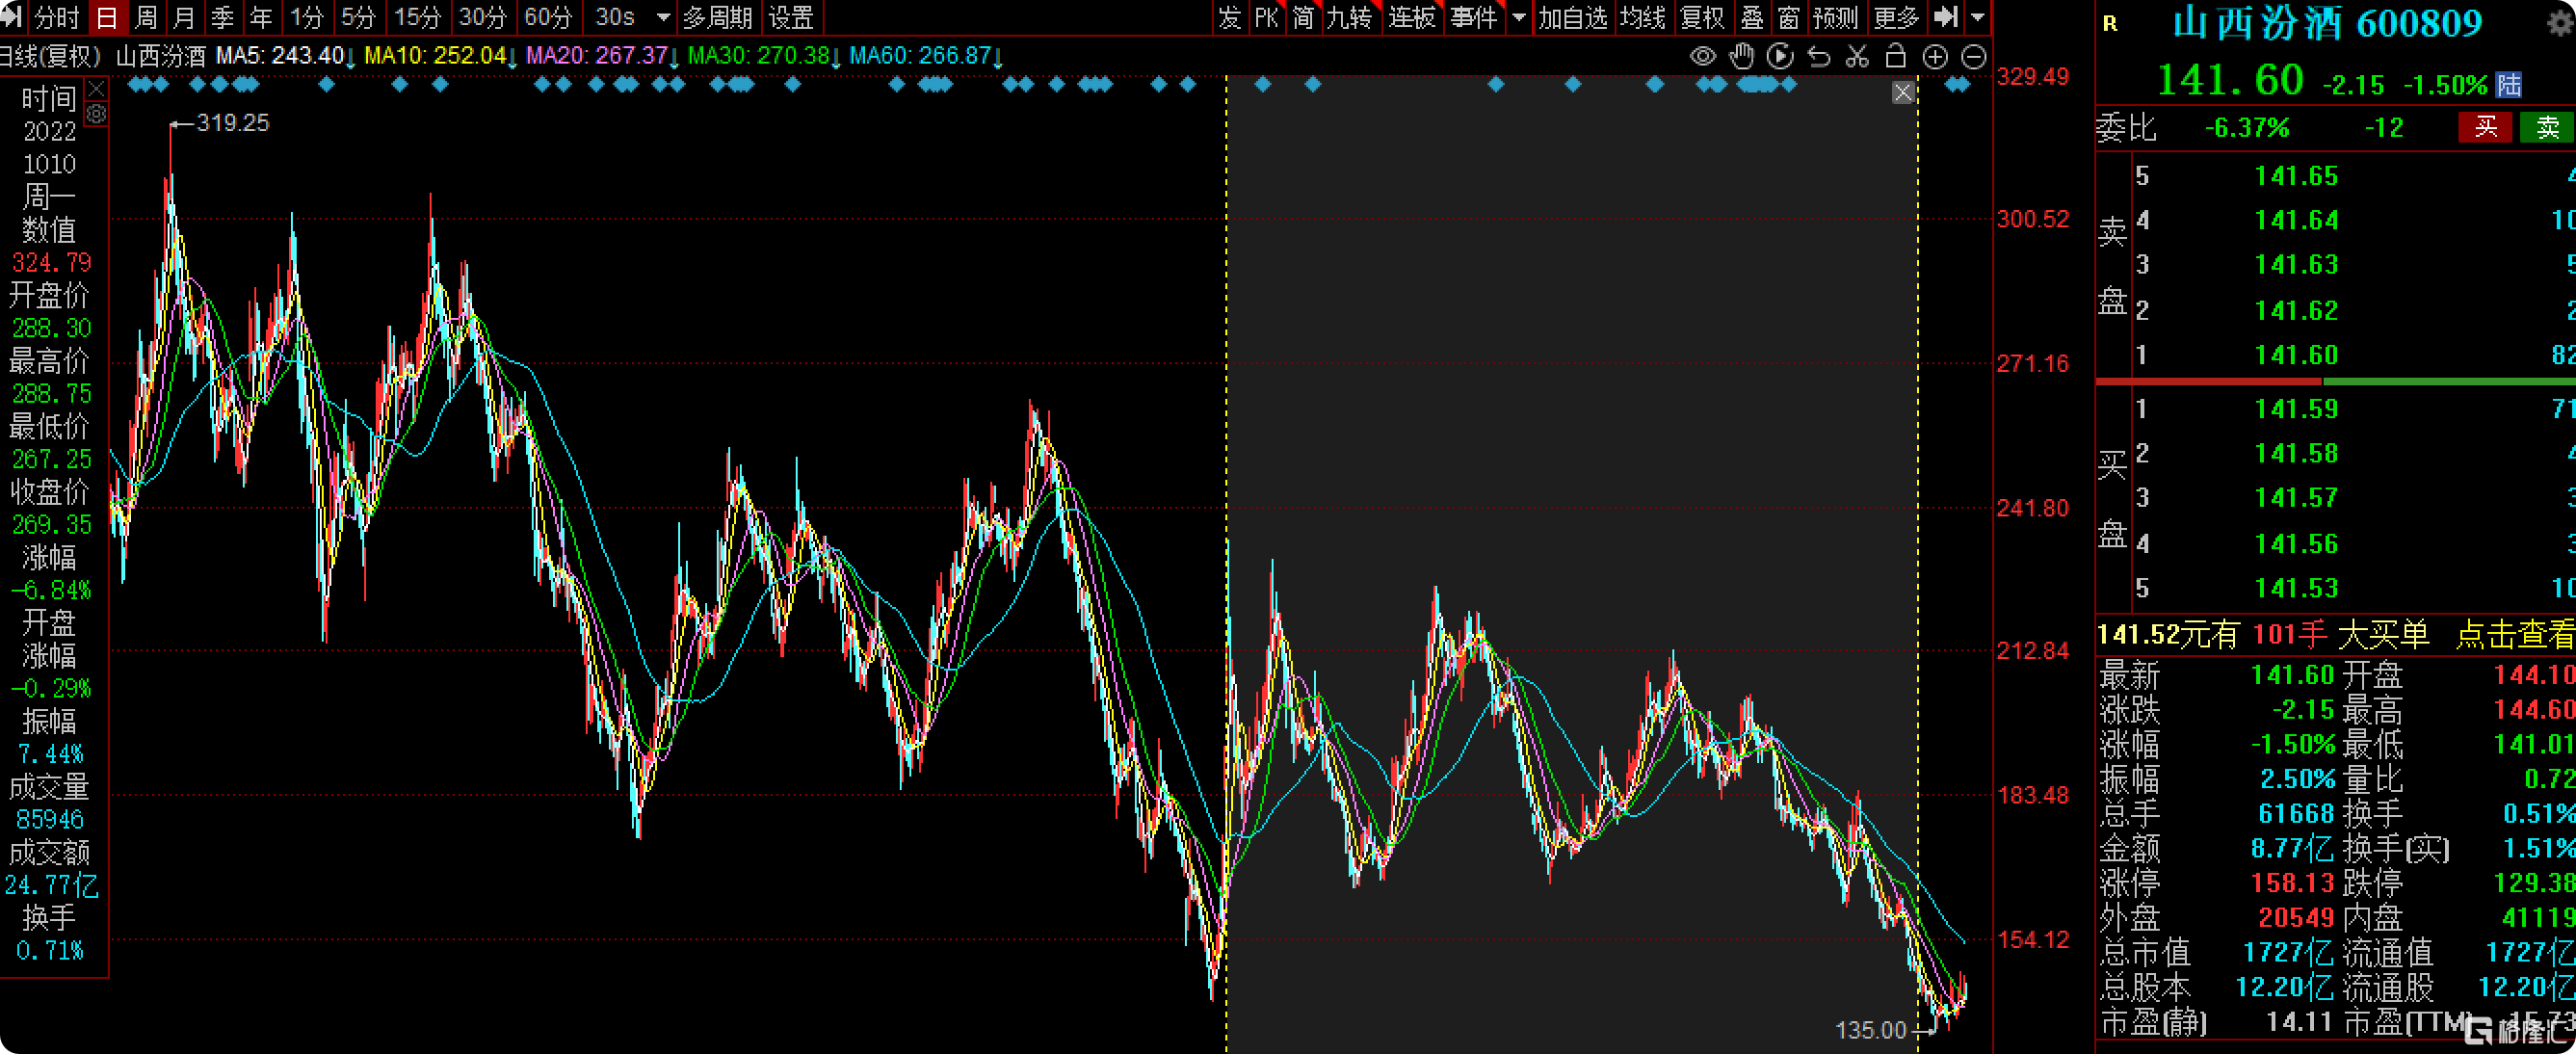Image resolution: width=2576 pixels, height=1054 pixels.
Task: Collapse left panel with arrow icon
Action: [x=12, y=17]
